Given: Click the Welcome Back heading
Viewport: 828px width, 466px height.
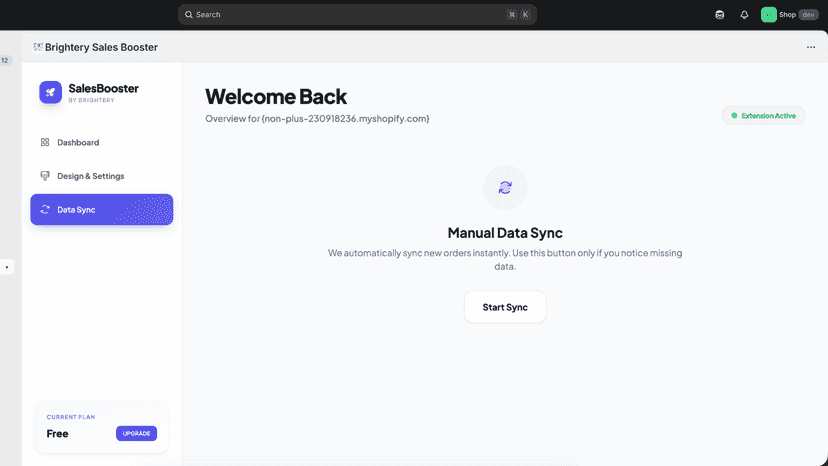Looking at the screenshot, I should [x=276, y=97].
